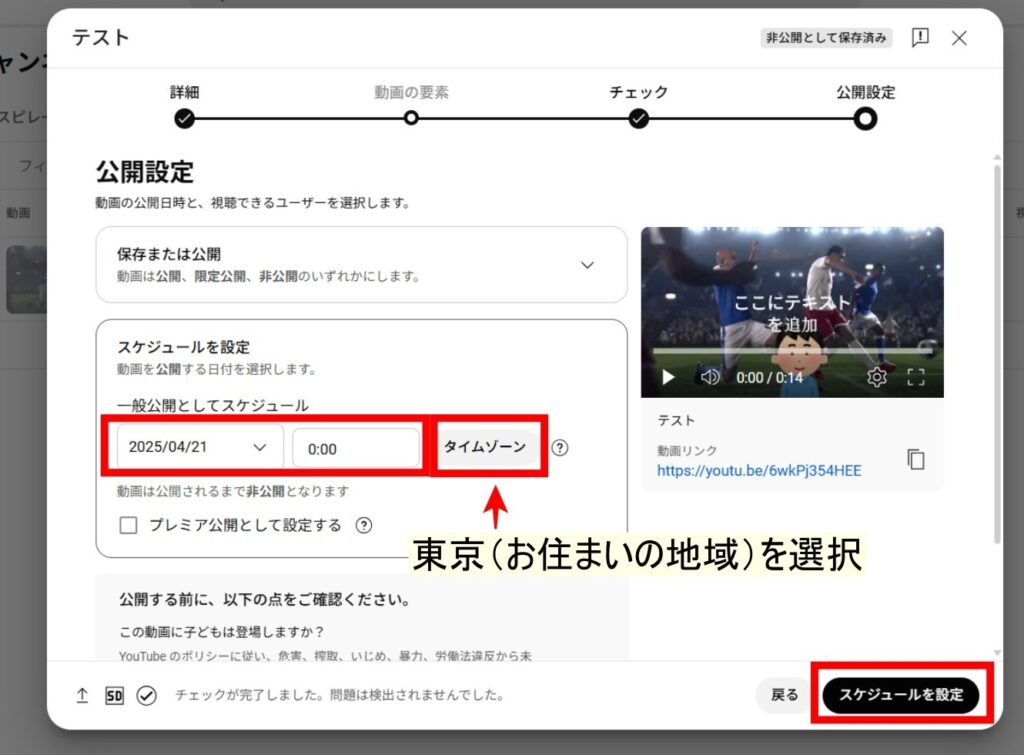Click the 戻る button
Image resolution: width=1024 pixels, height=755 pixels.
(x=784, y=695)
